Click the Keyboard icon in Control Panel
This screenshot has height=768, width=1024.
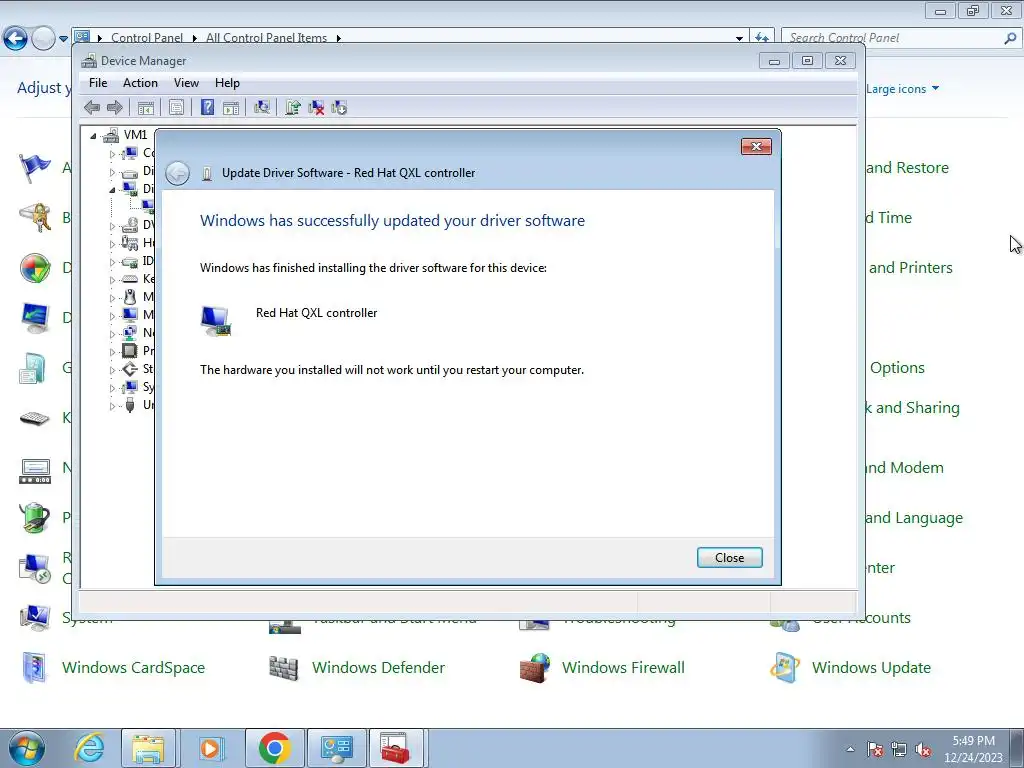[x=35, y=418]
